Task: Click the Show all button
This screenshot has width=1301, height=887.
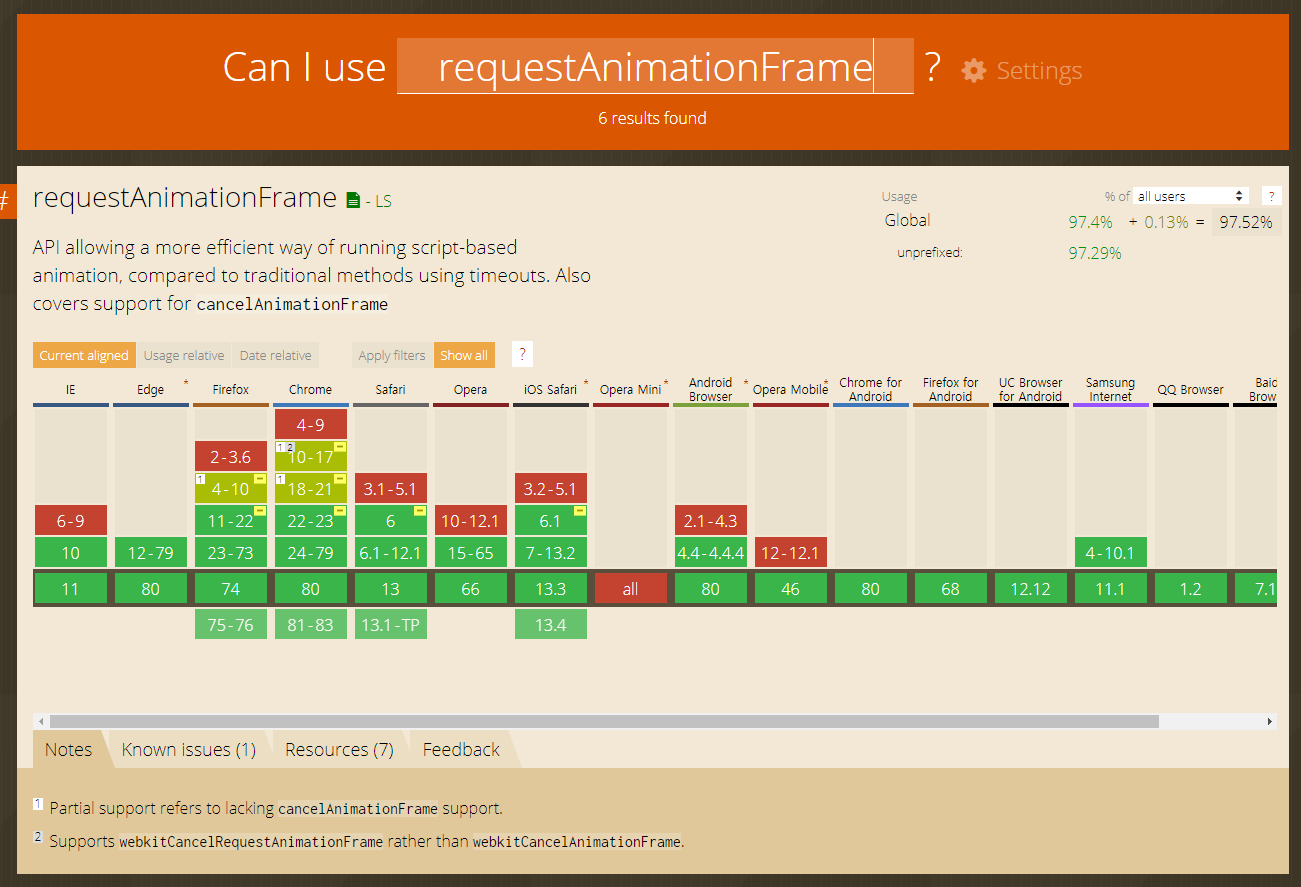Action: coord(464,355)
